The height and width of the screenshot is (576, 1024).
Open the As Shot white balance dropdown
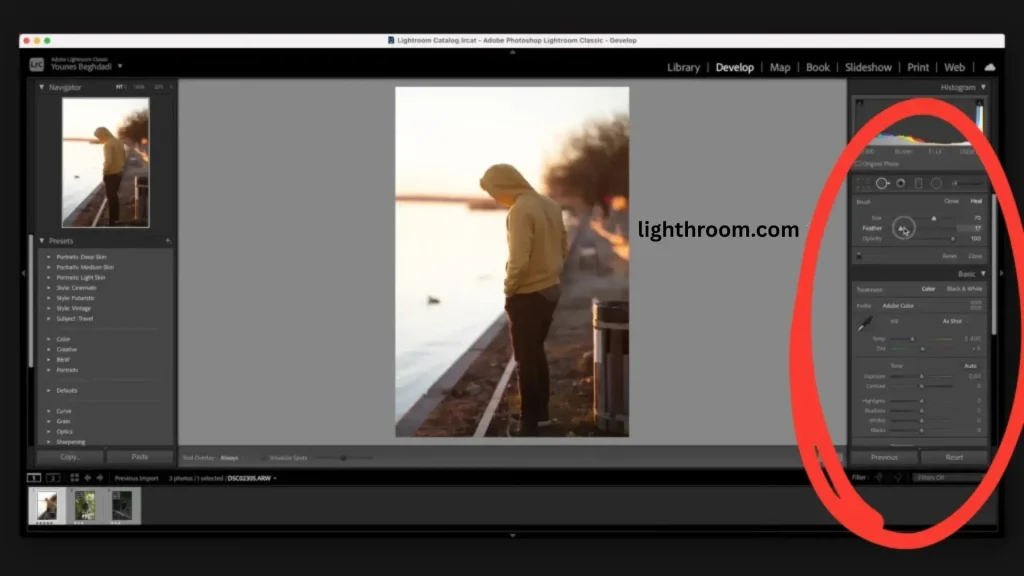pos(951,321)
